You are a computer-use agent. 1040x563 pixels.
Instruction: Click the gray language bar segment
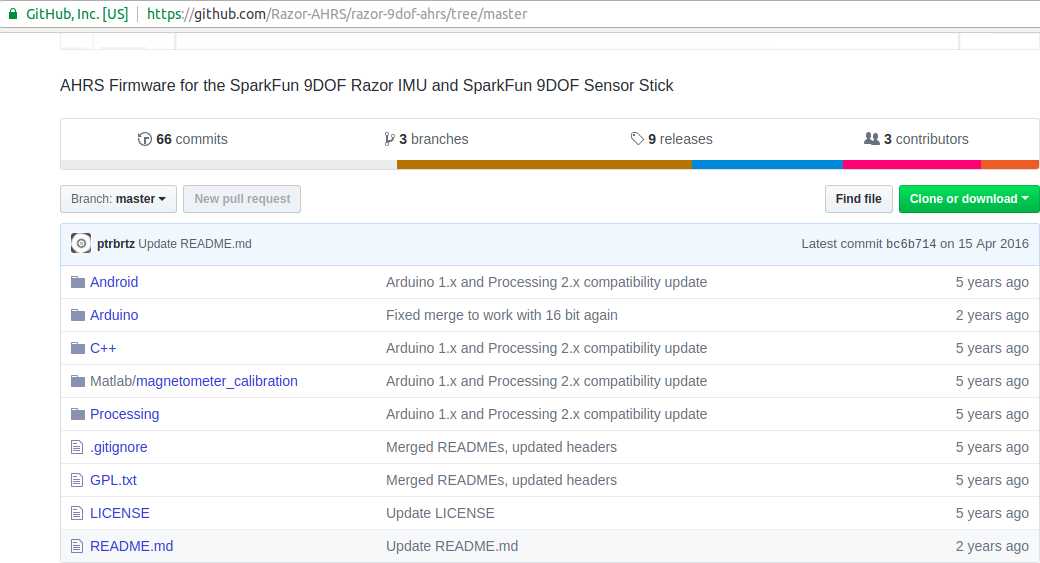(229, 164)
